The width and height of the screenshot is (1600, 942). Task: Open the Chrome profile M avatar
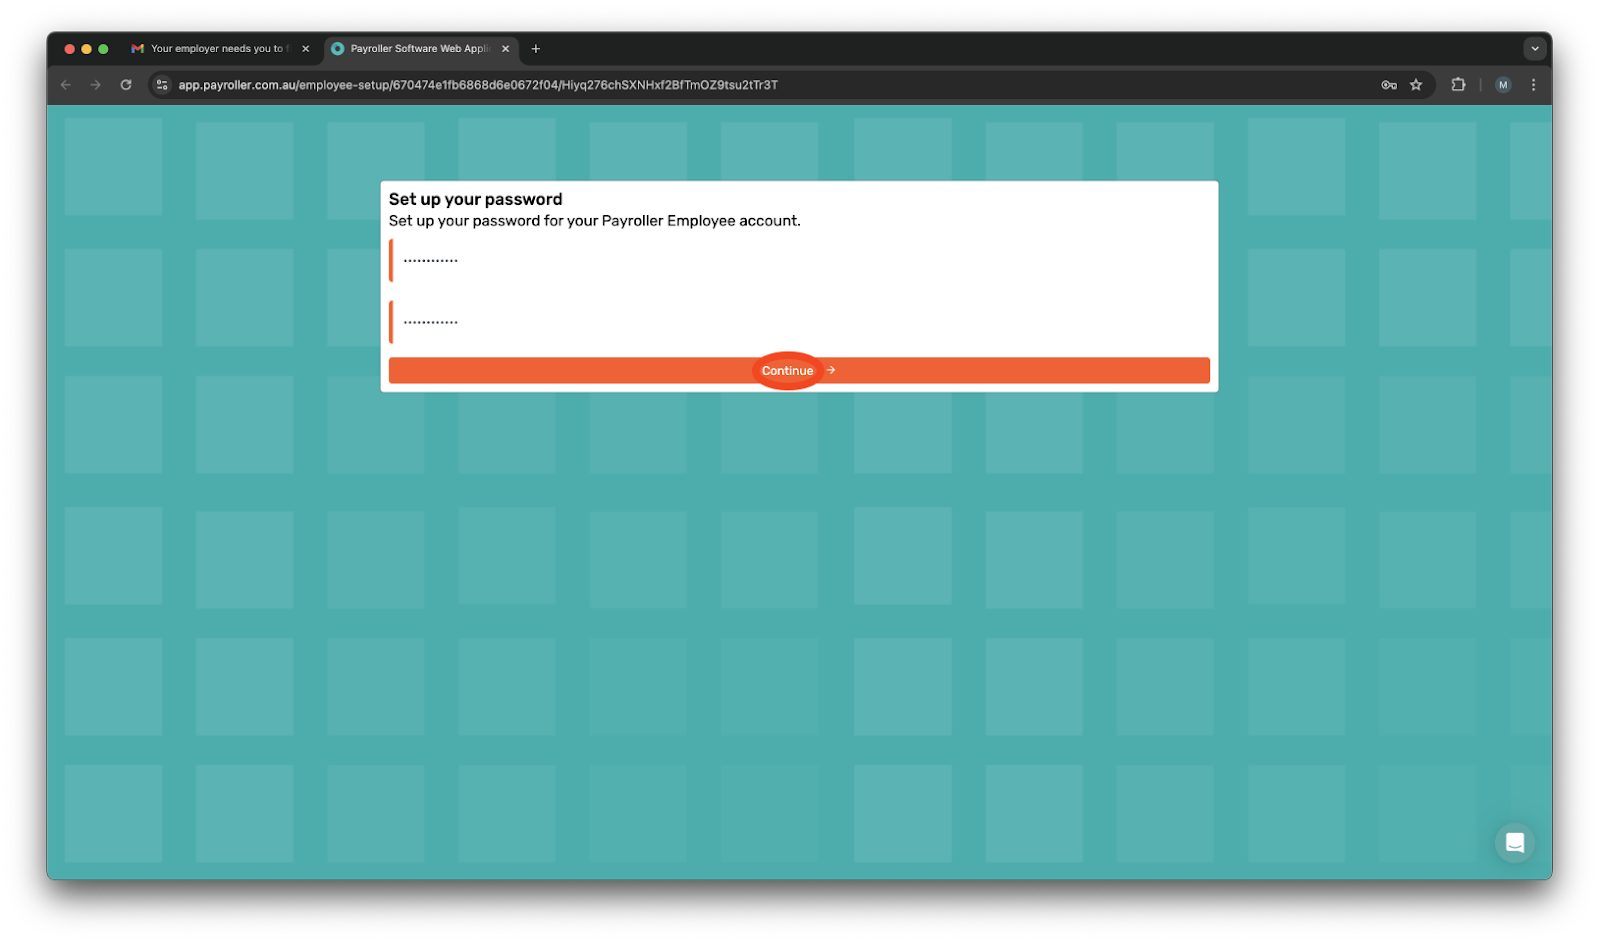(x=1503, y=85)
